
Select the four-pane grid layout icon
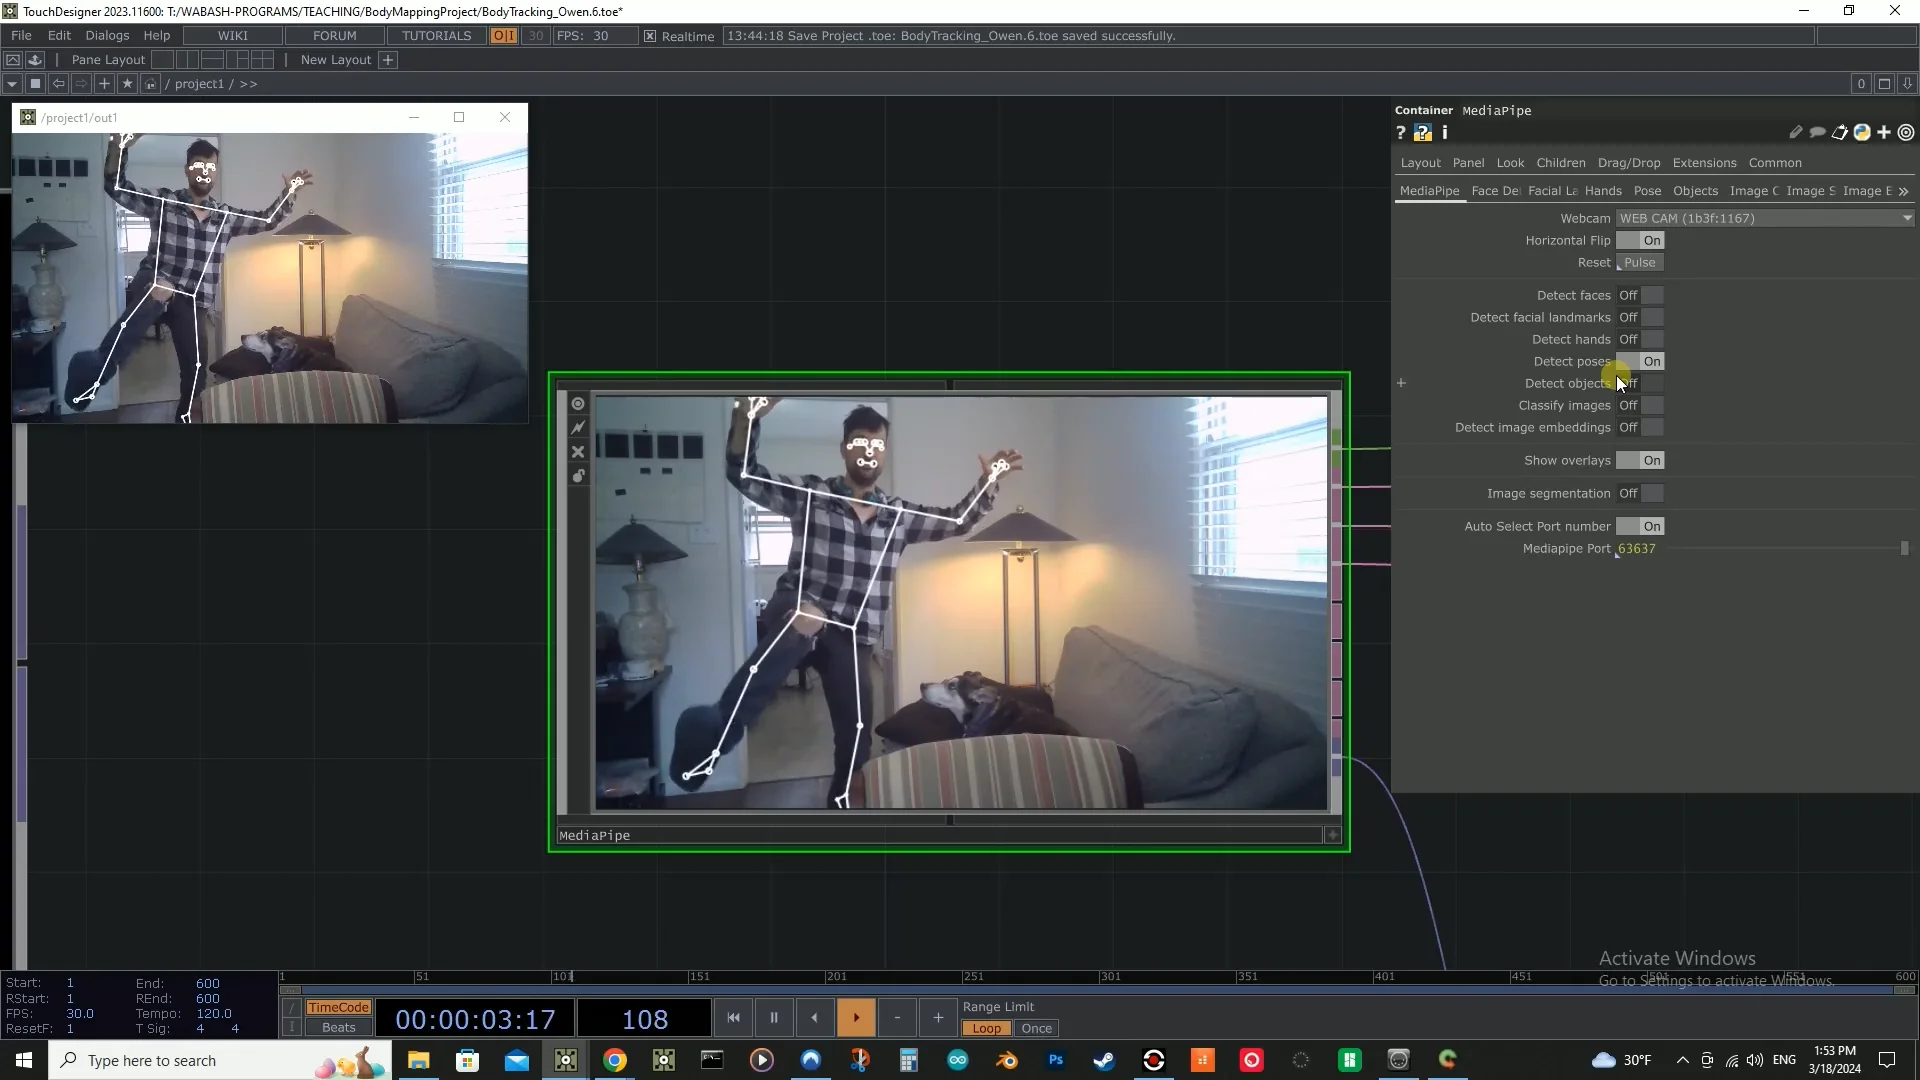coord(262,60)
